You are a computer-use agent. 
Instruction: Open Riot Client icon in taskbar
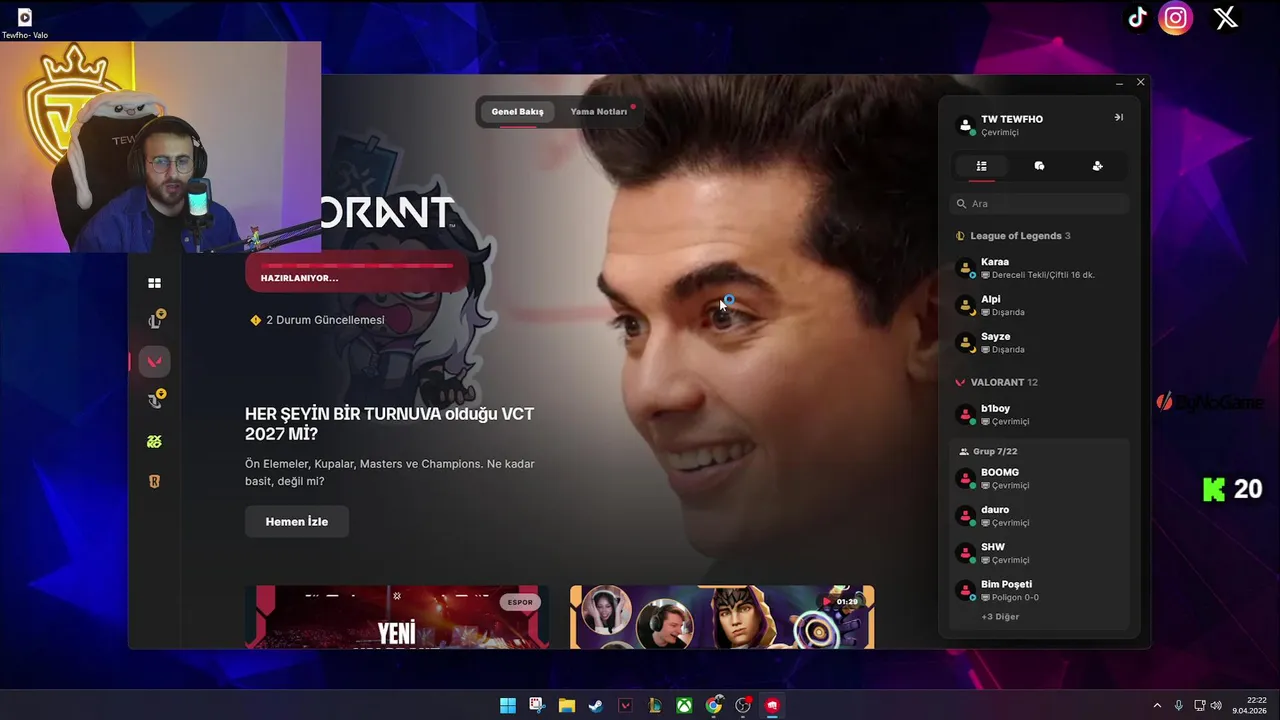(x=772, y=705)
